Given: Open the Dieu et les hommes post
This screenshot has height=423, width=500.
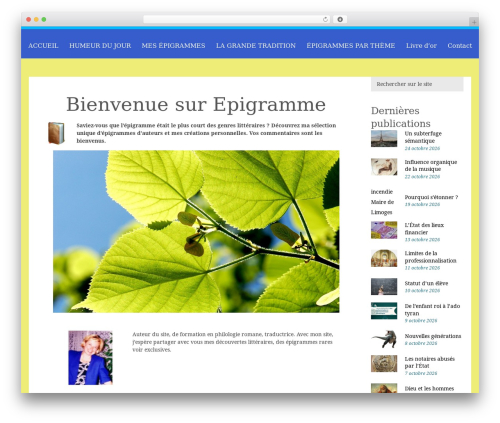Looking at the screenshot, I should coord(429,388).
